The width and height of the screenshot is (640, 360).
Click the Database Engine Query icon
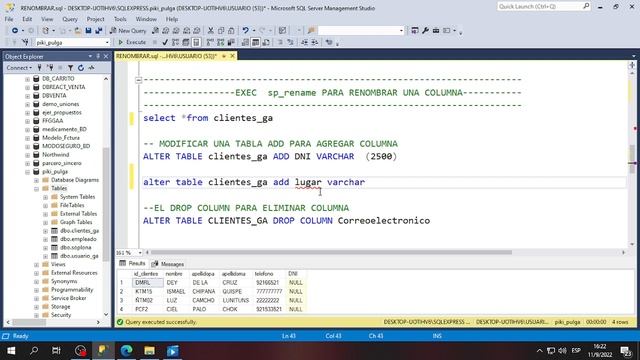tap(155, 31)
